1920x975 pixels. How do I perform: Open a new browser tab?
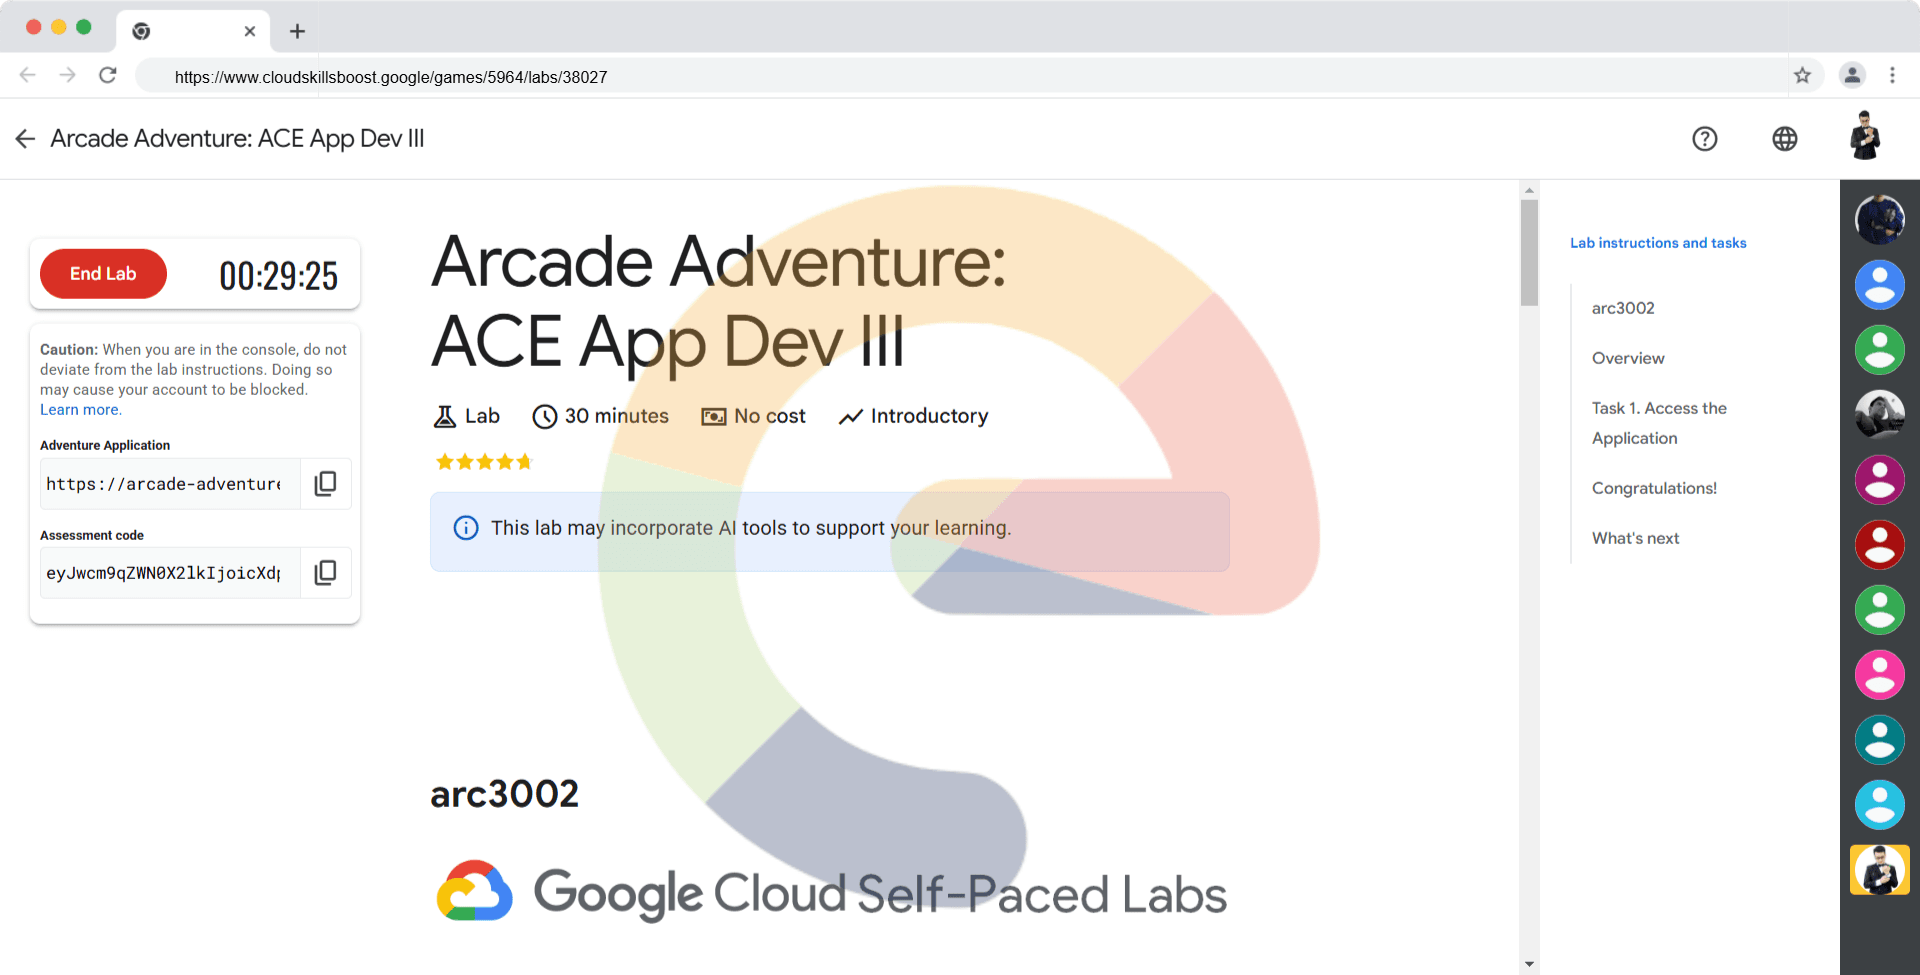tap(297, 31)
